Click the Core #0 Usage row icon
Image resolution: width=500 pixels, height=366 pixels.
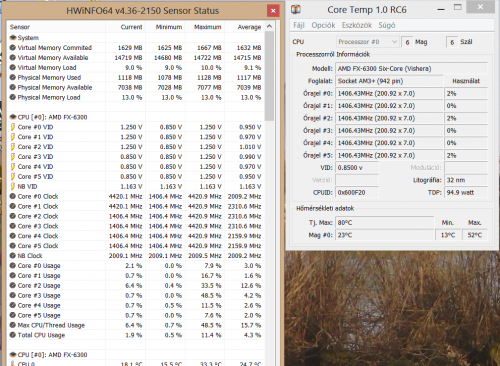pyautogui.click(x=13, y=266)
